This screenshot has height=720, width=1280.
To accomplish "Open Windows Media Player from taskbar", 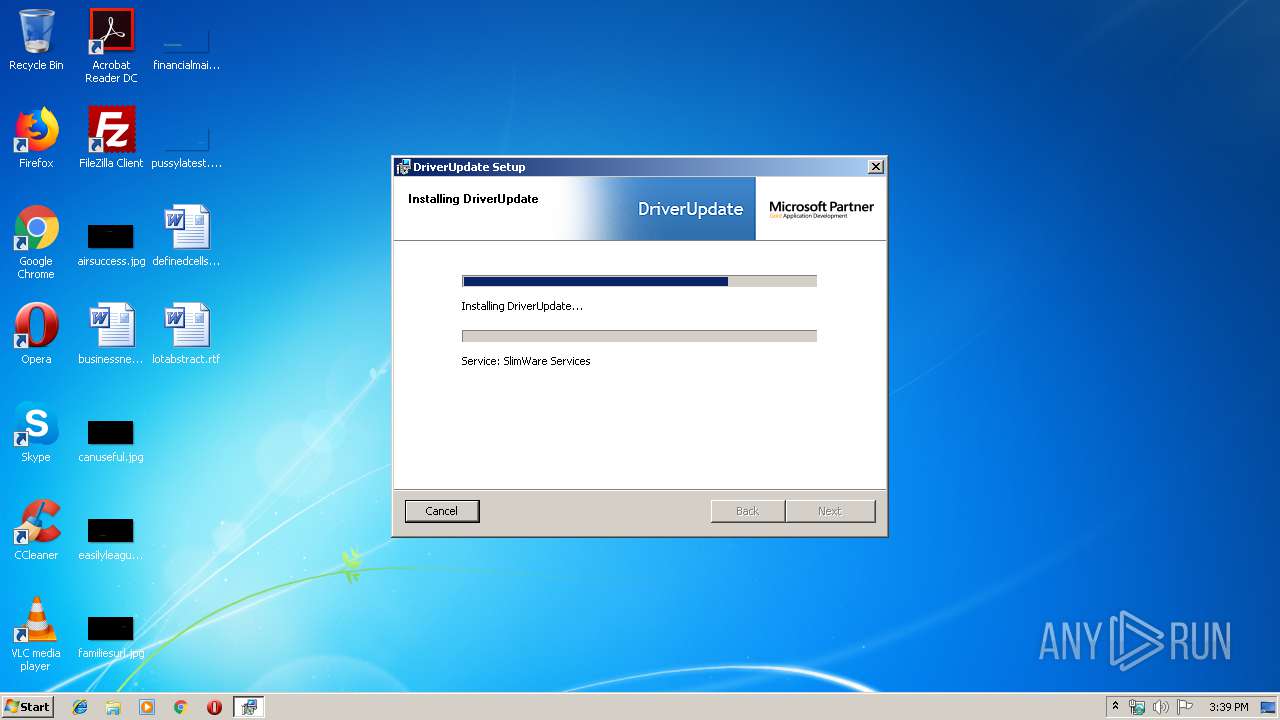I will (x=147, y=707).
